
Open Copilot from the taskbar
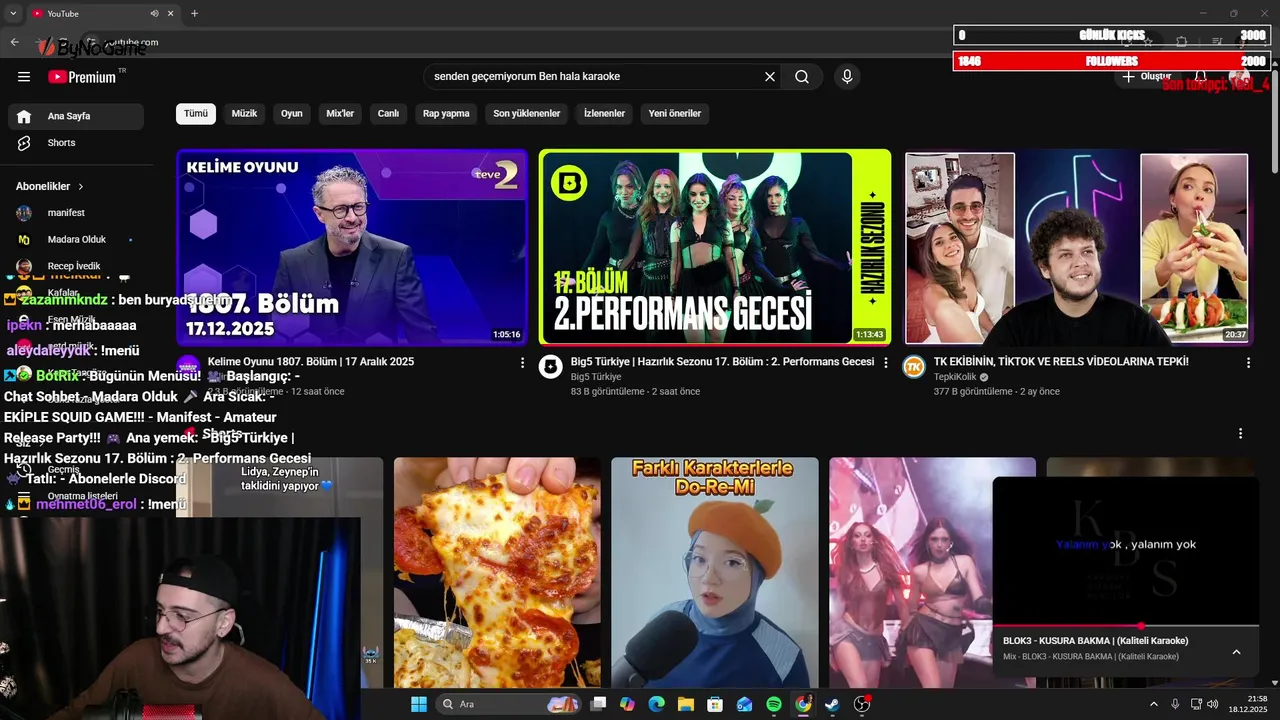tap(627, 704)
